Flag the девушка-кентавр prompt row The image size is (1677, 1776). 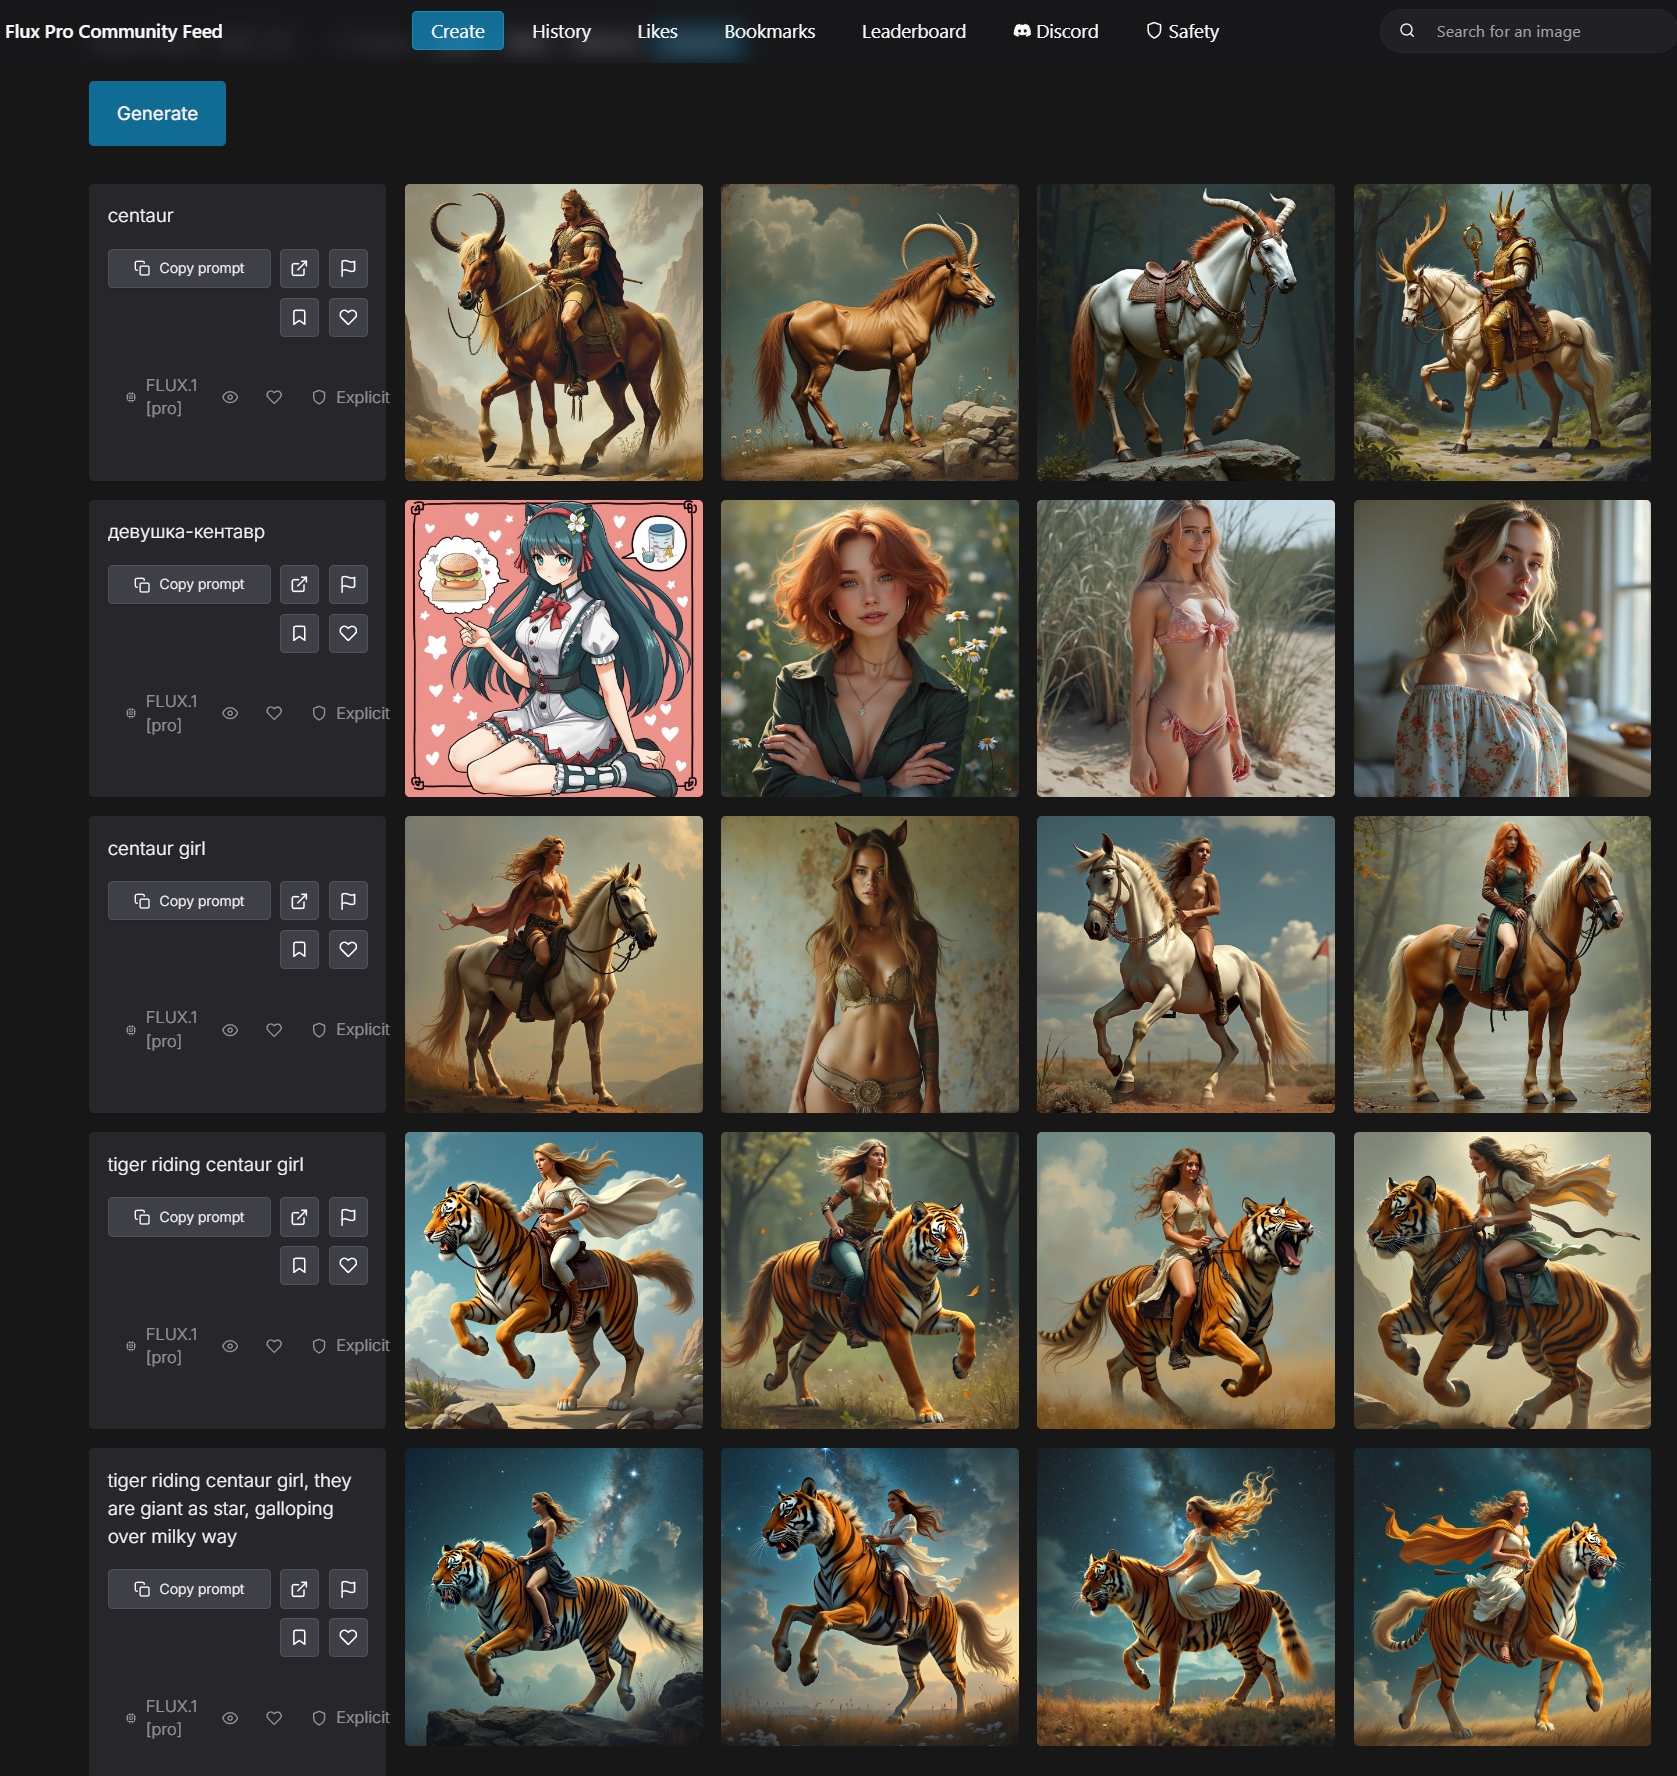(348, 584)
